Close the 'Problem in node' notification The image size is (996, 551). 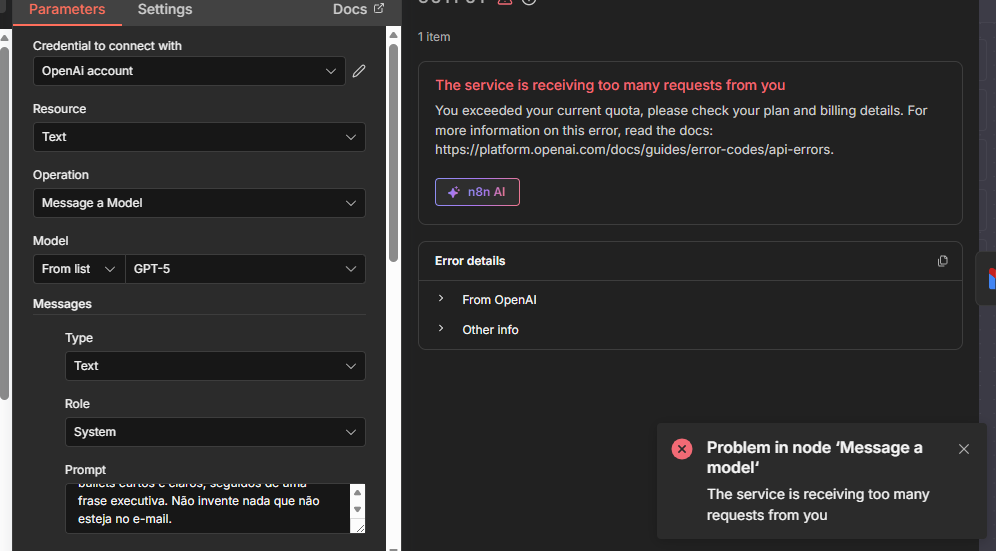[964, 449]
